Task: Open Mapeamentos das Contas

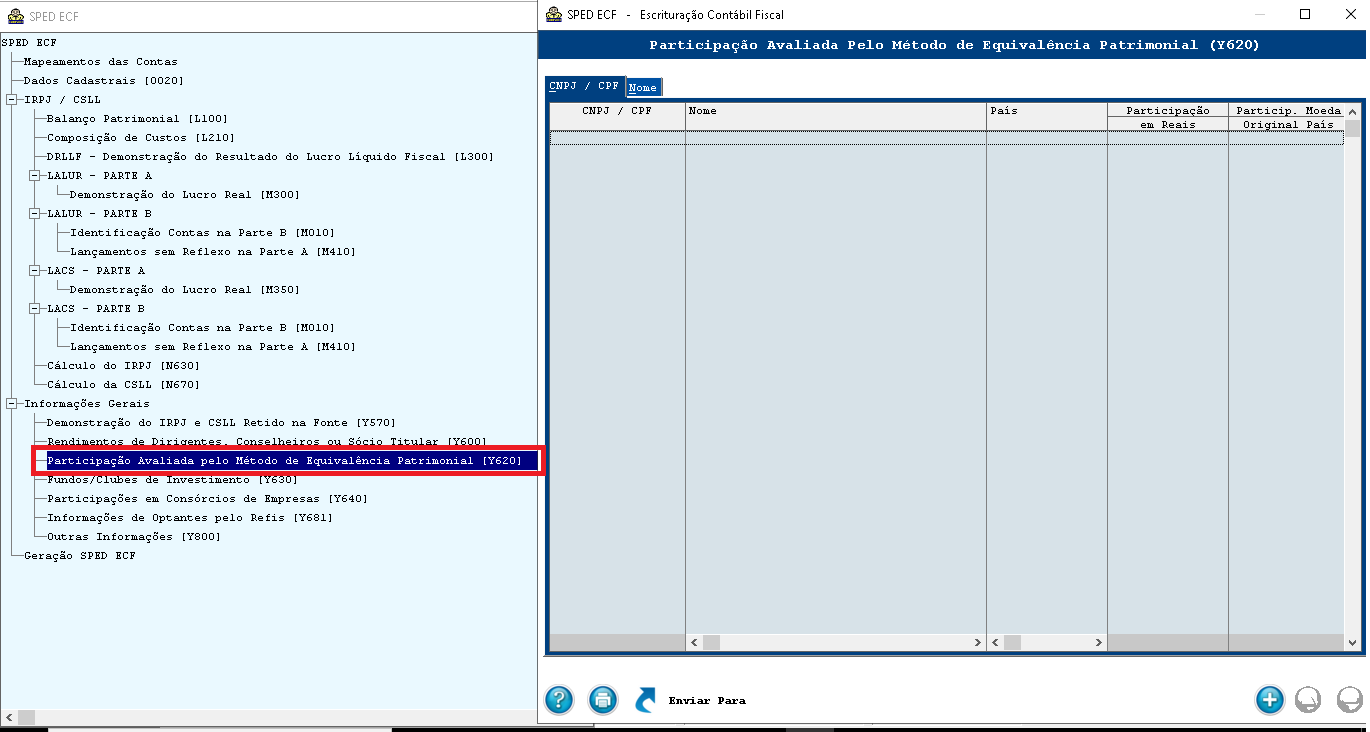Action: pyautogui.click(x=100, y=62)
